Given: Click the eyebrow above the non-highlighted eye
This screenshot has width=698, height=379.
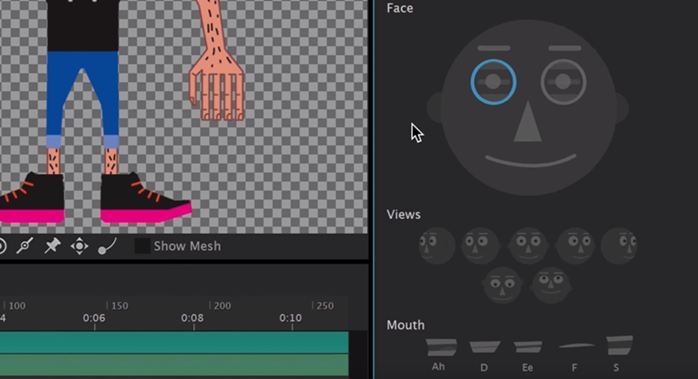Looking at the screenshot, I should (x=565, y=48).
